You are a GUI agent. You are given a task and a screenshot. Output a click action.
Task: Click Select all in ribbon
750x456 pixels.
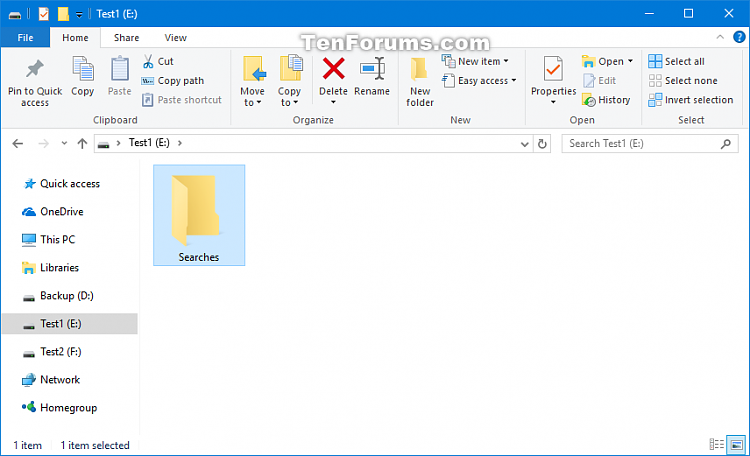pyautogui.click(x=676, y=61)
